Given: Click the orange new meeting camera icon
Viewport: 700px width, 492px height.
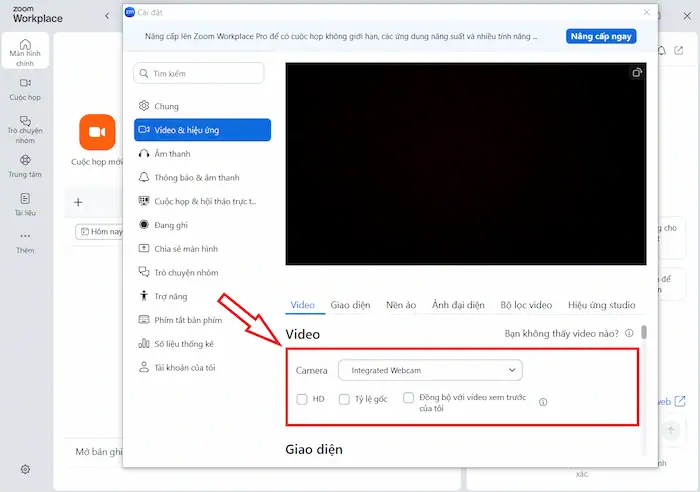Looking at the screenshot, I should coord(96,131).
